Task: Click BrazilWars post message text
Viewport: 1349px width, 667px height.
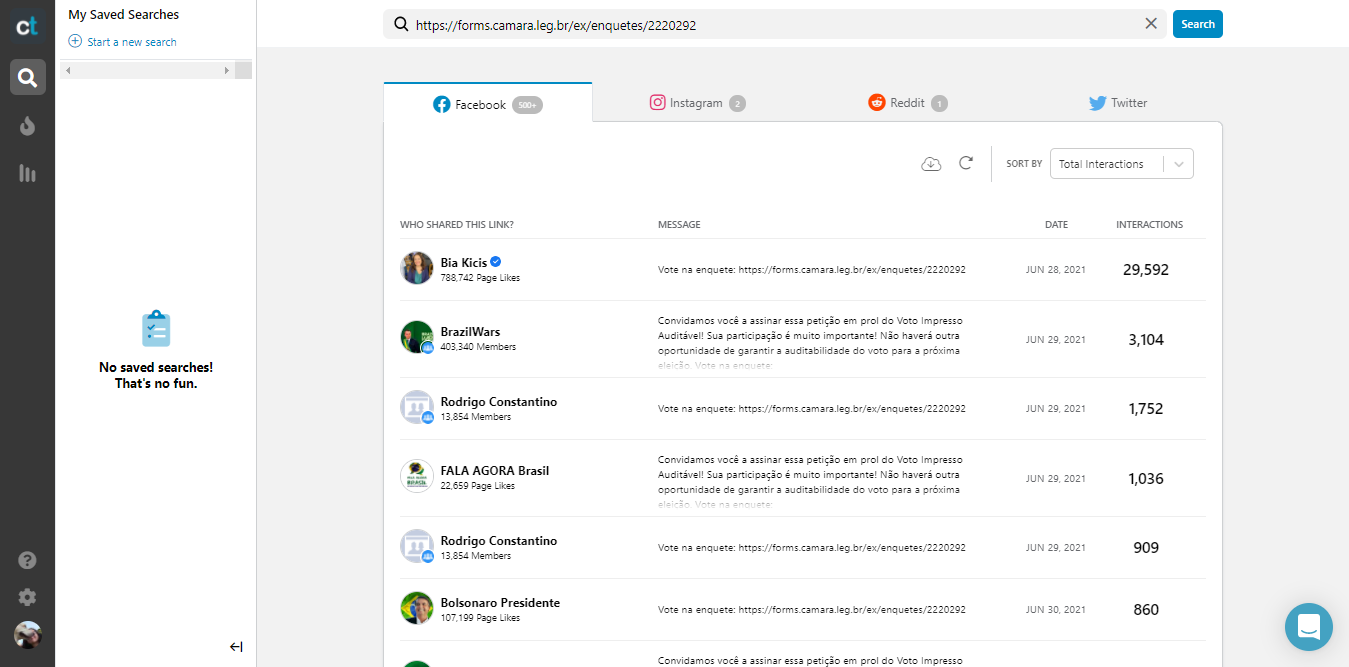Action: click(810, 343)
